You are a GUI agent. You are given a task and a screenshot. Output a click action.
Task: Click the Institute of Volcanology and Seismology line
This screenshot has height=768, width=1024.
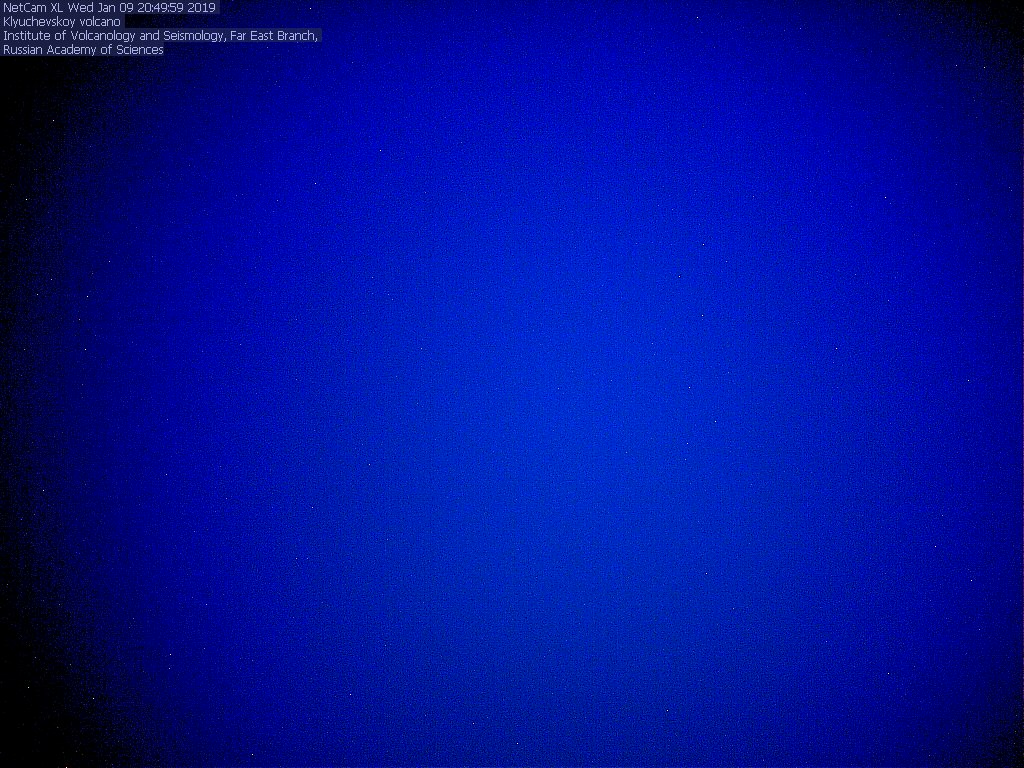(x=161, y=36)
